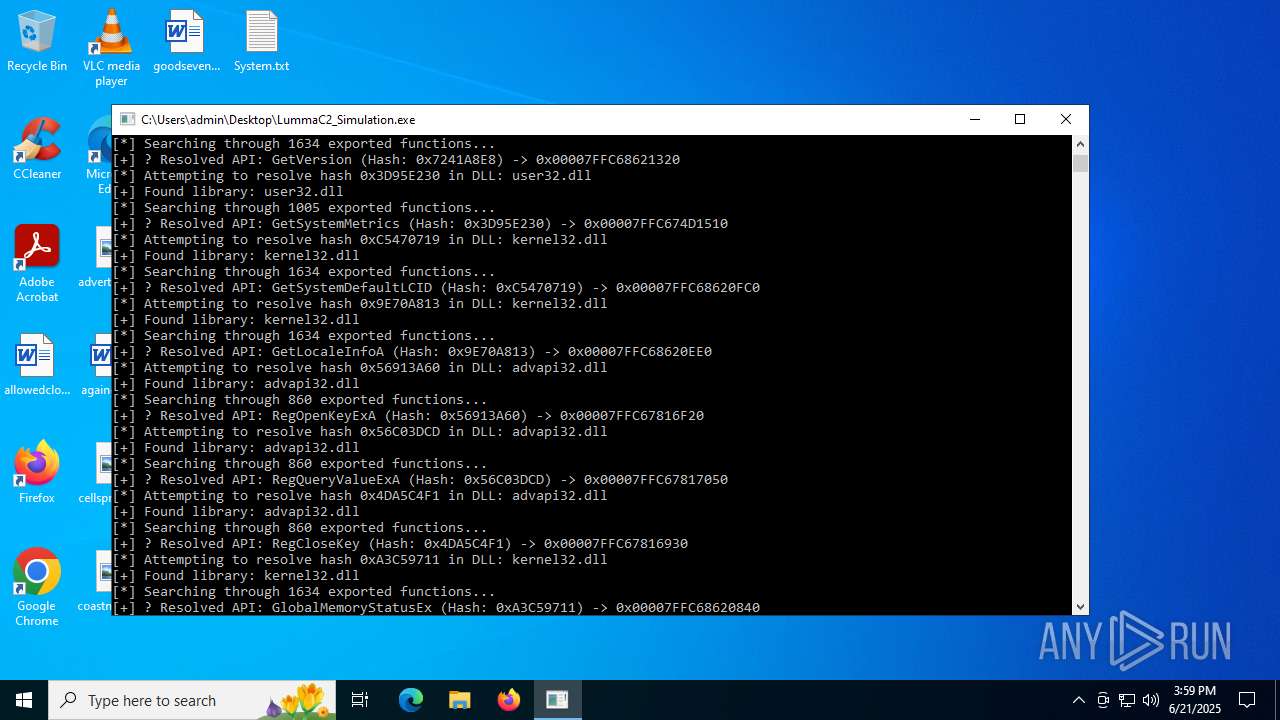Click the 'Resolved API: GetLocaleInfoA' line
This screenshot has height=720, width=1280.
[412, 351]
